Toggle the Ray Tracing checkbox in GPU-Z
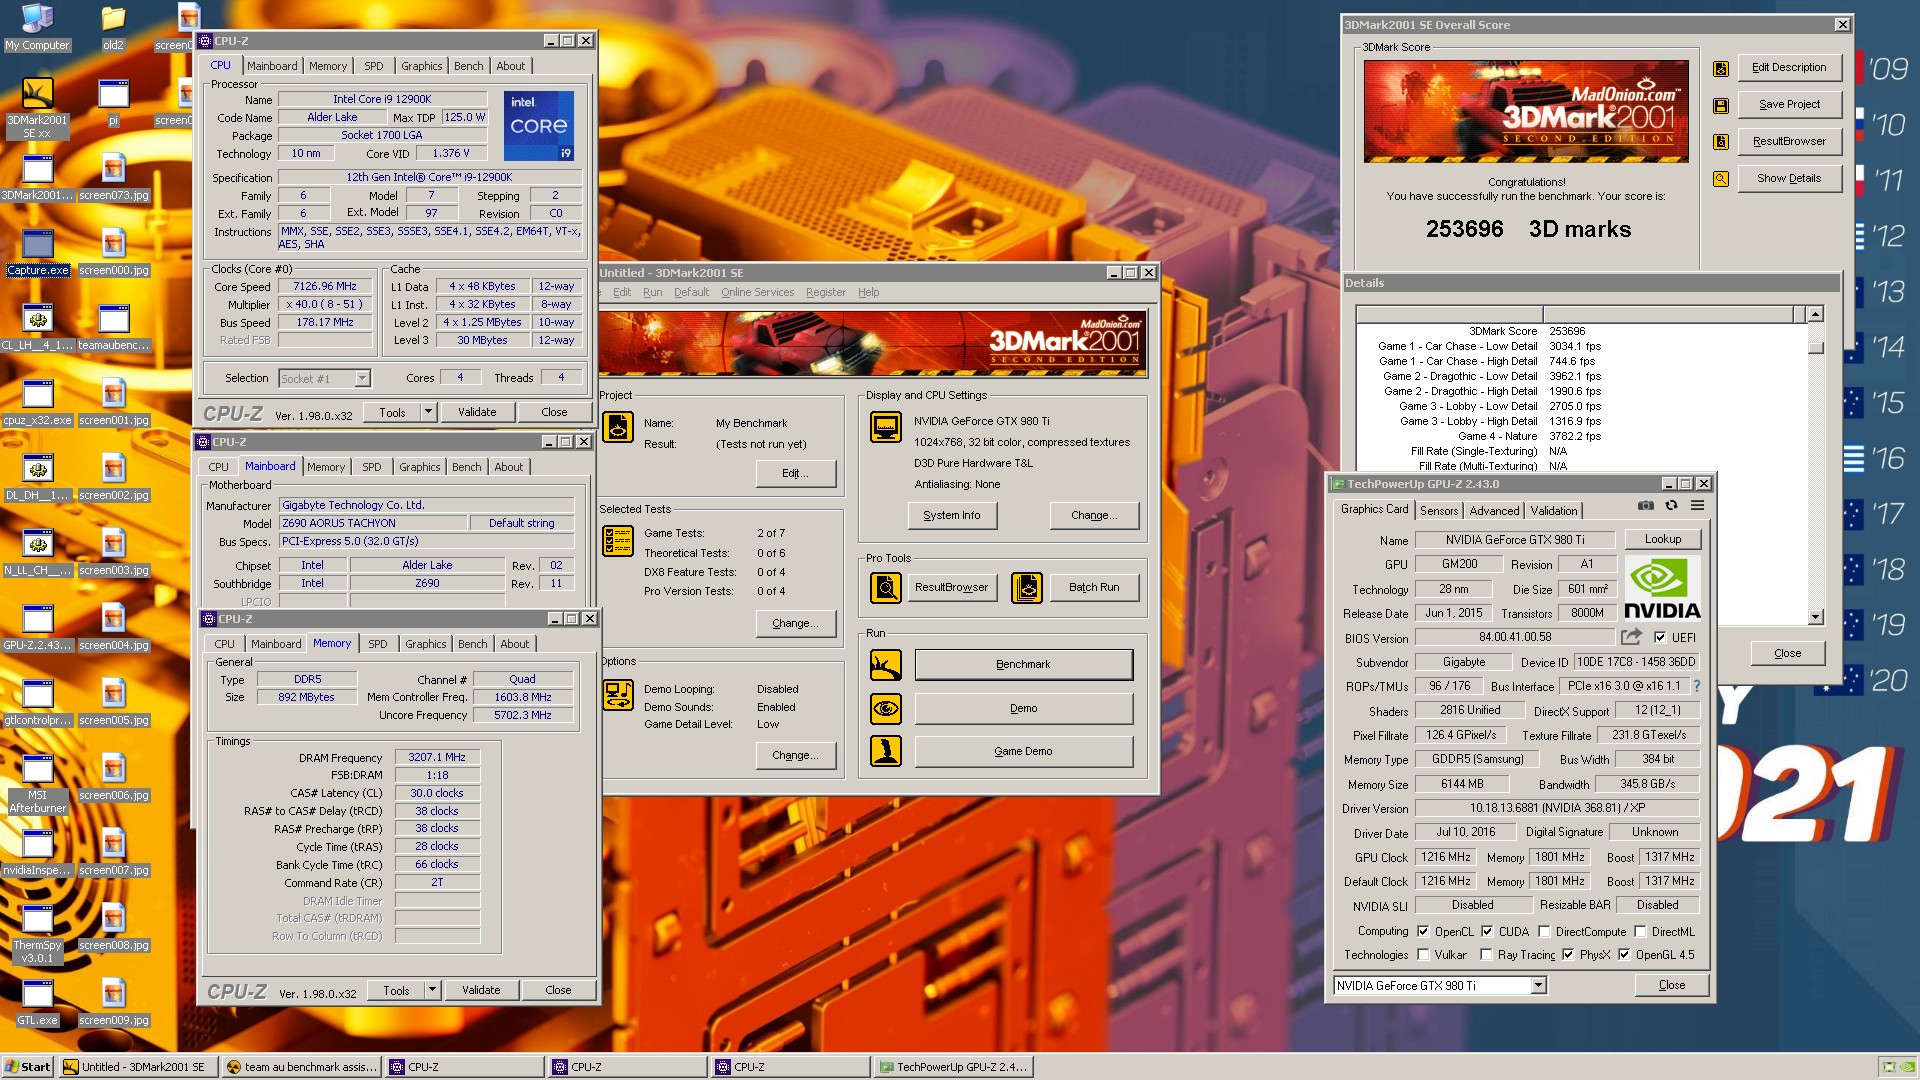1920x1080 pixels. click(1486, 955)
